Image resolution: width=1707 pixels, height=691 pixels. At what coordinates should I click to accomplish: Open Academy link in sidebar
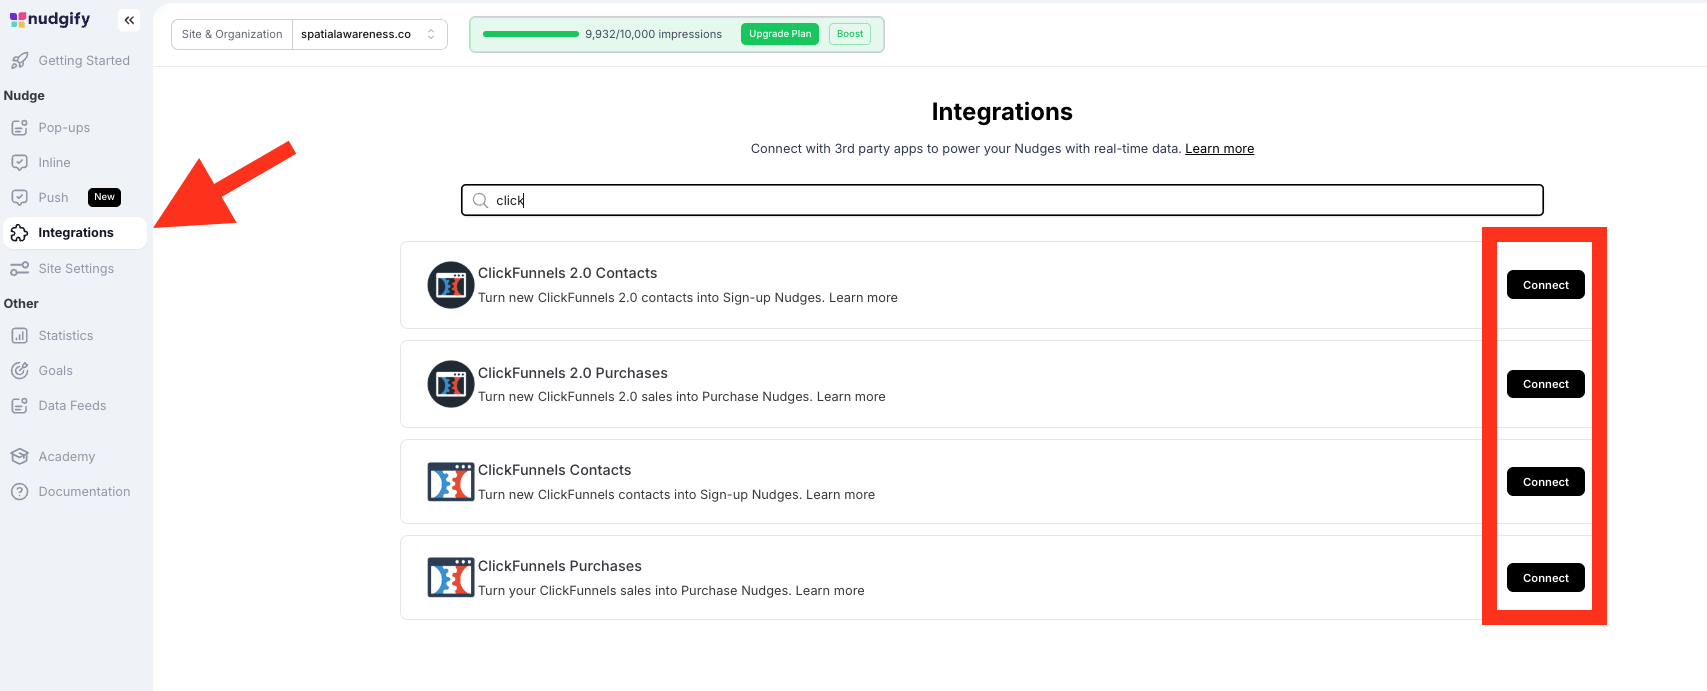(67, 457)
